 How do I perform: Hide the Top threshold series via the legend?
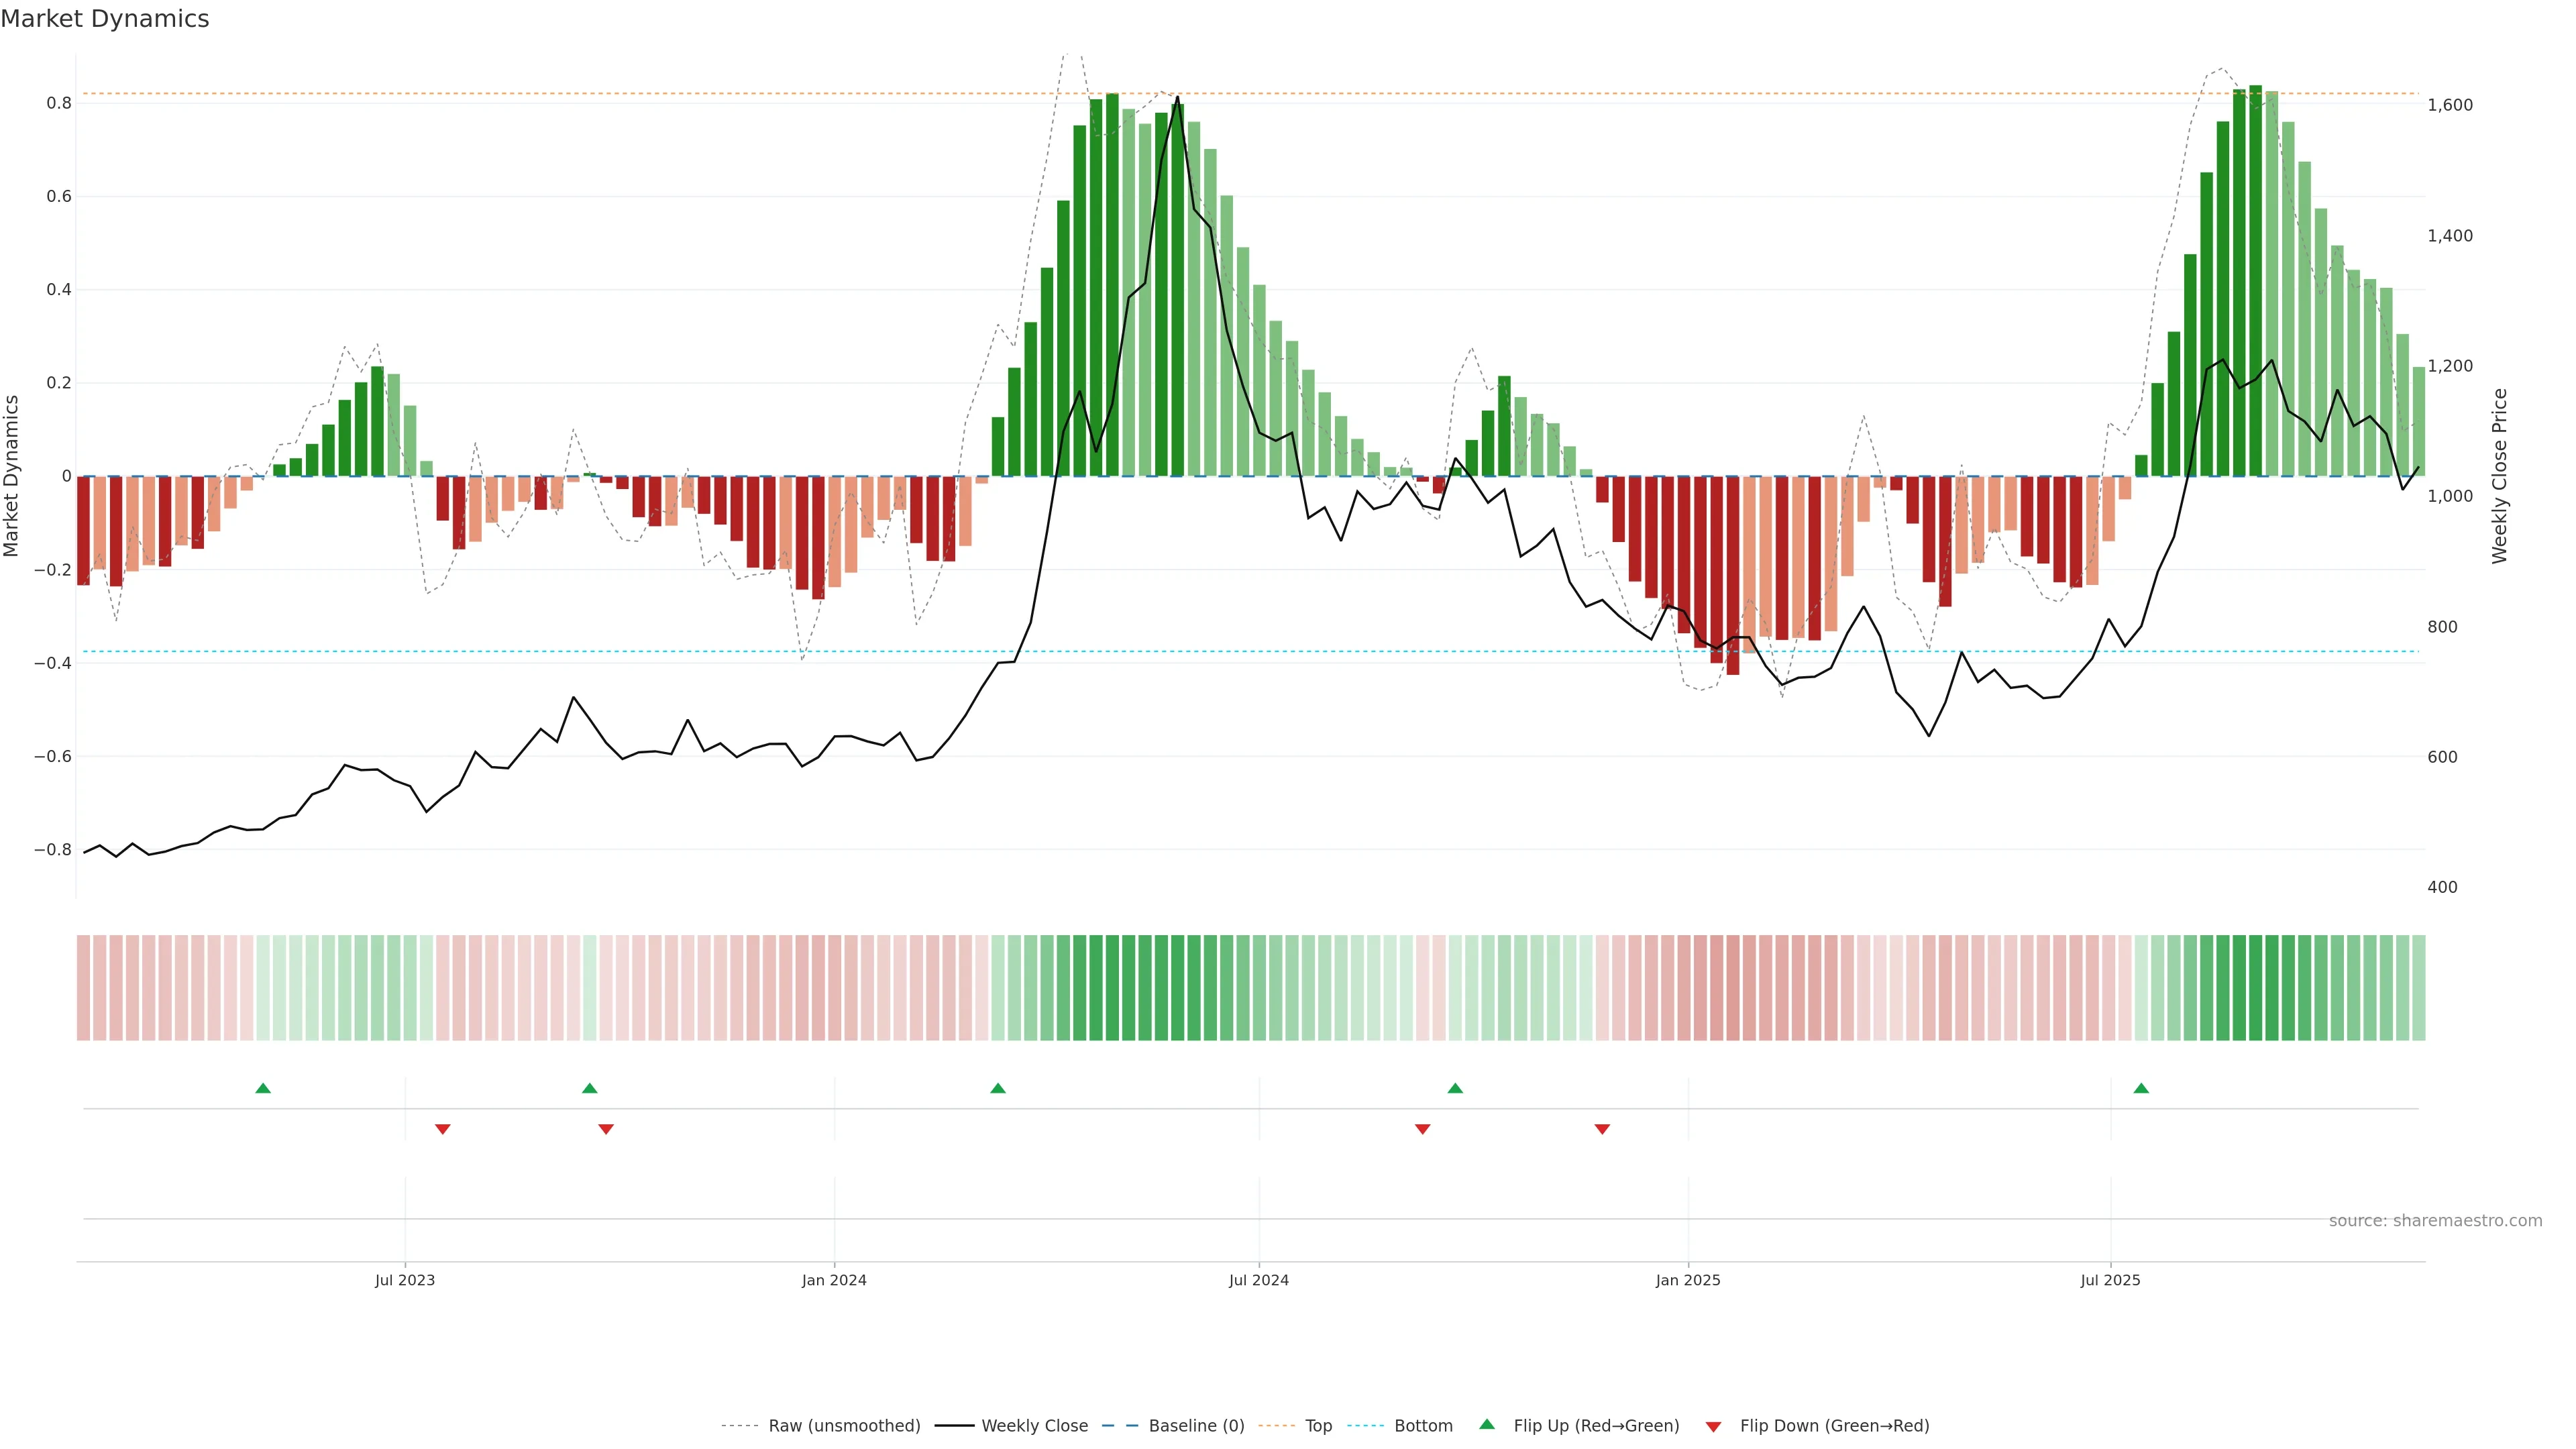[1318, 1426]
